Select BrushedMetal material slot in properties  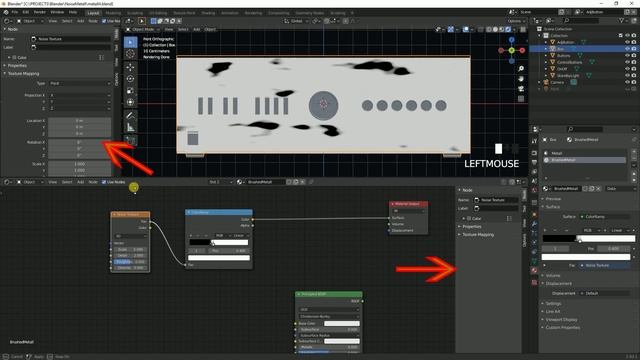pyautogui.click(x=584, y=160)
